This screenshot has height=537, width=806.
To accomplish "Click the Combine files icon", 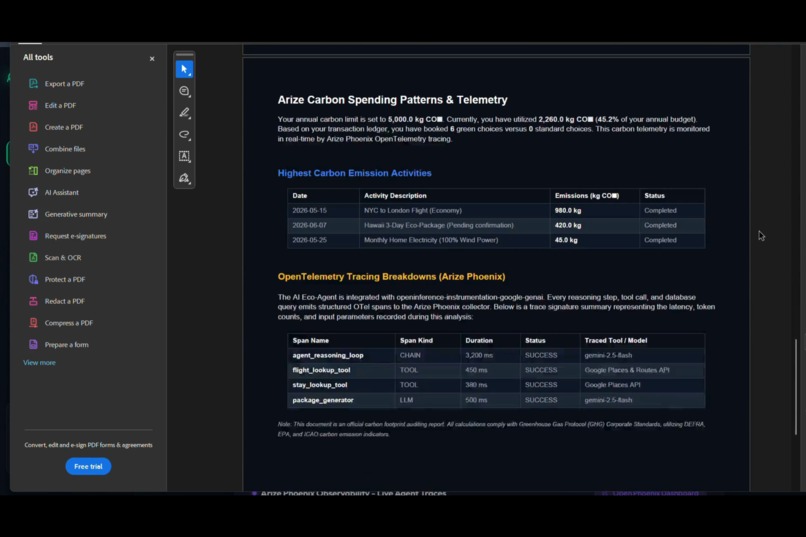I will 33,149.
